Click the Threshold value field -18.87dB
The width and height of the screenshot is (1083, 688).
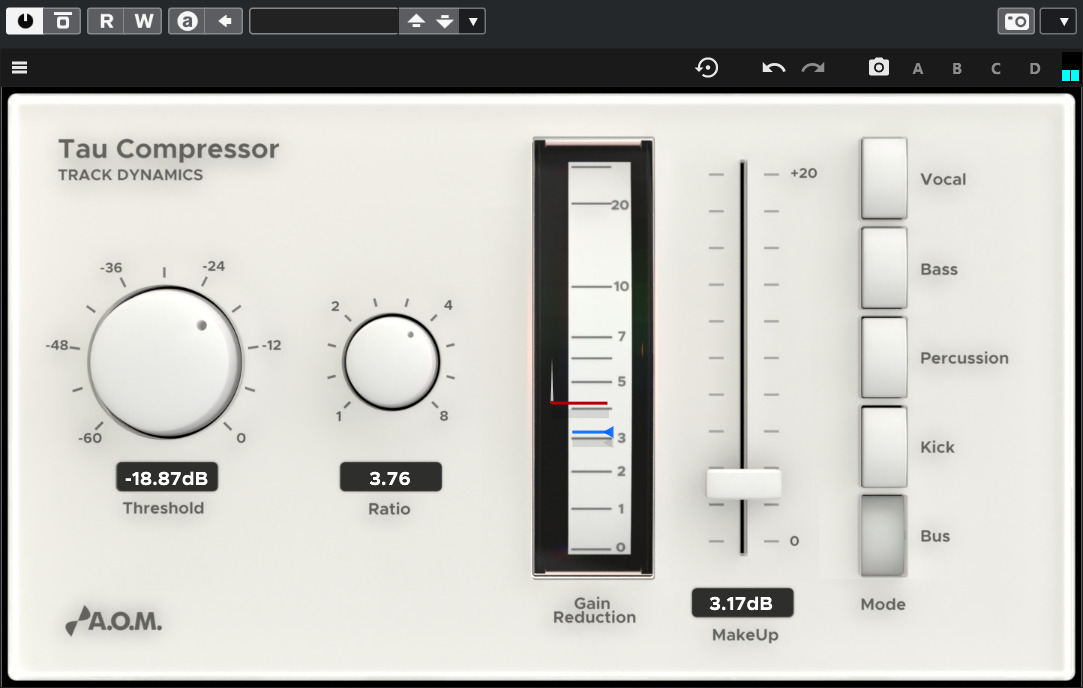pyautogui.click(x=166, y=478)
